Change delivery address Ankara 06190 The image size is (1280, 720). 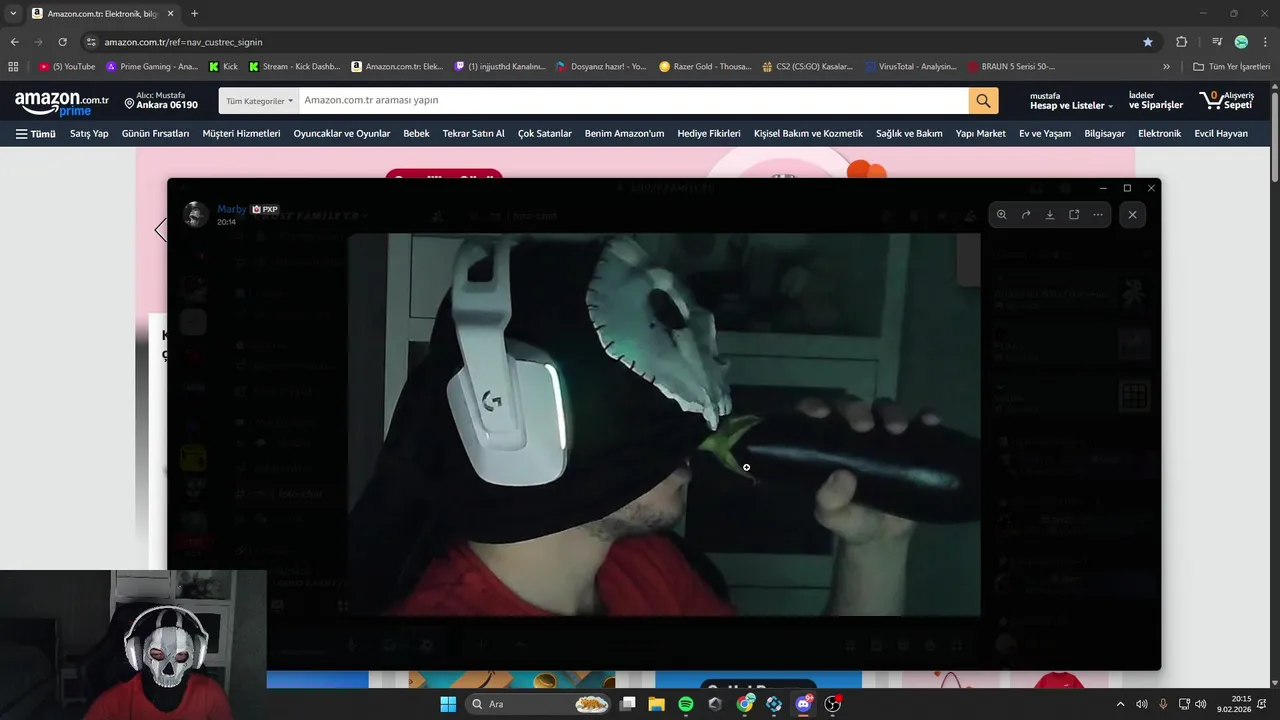(161, 100)
